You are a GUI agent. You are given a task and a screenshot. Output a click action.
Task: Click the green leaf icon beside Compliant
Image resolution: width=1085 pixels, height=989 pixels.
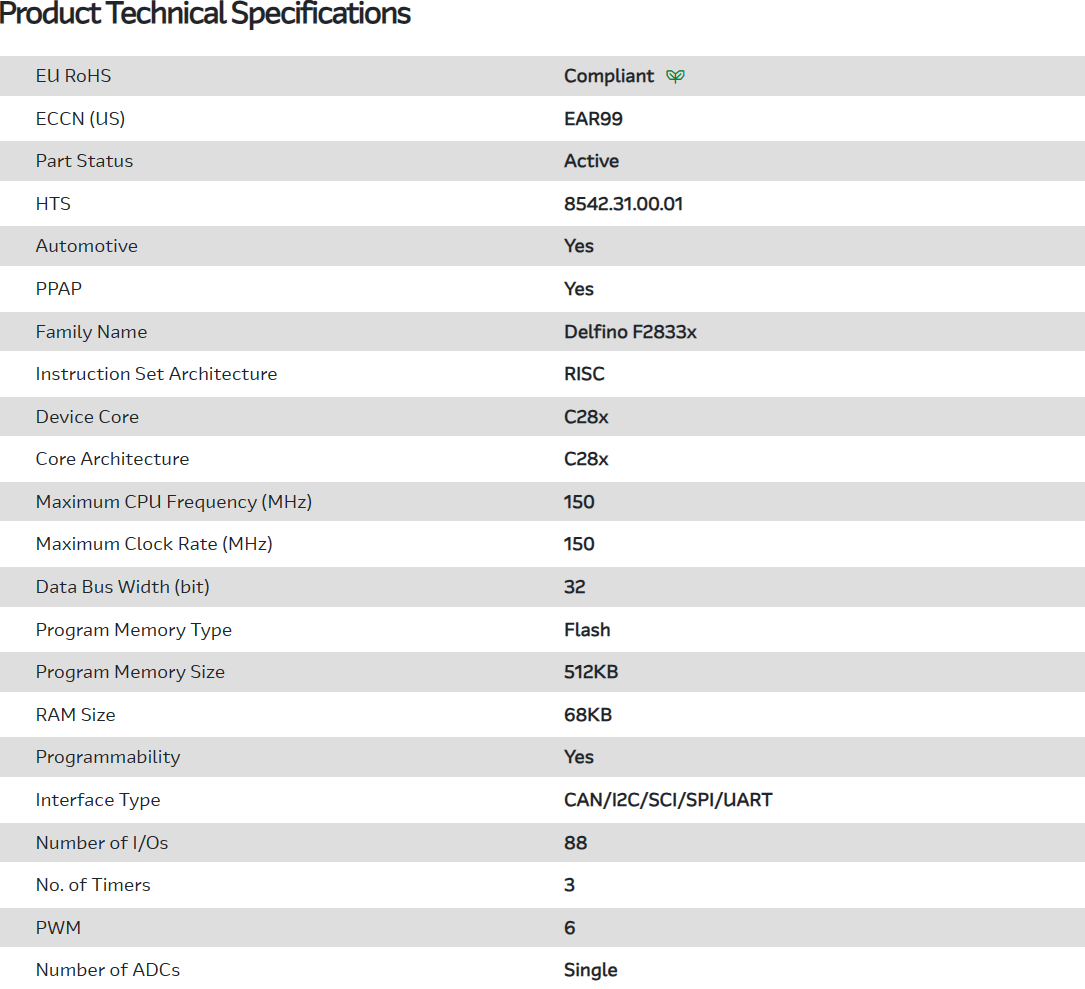tap(676, 76)
